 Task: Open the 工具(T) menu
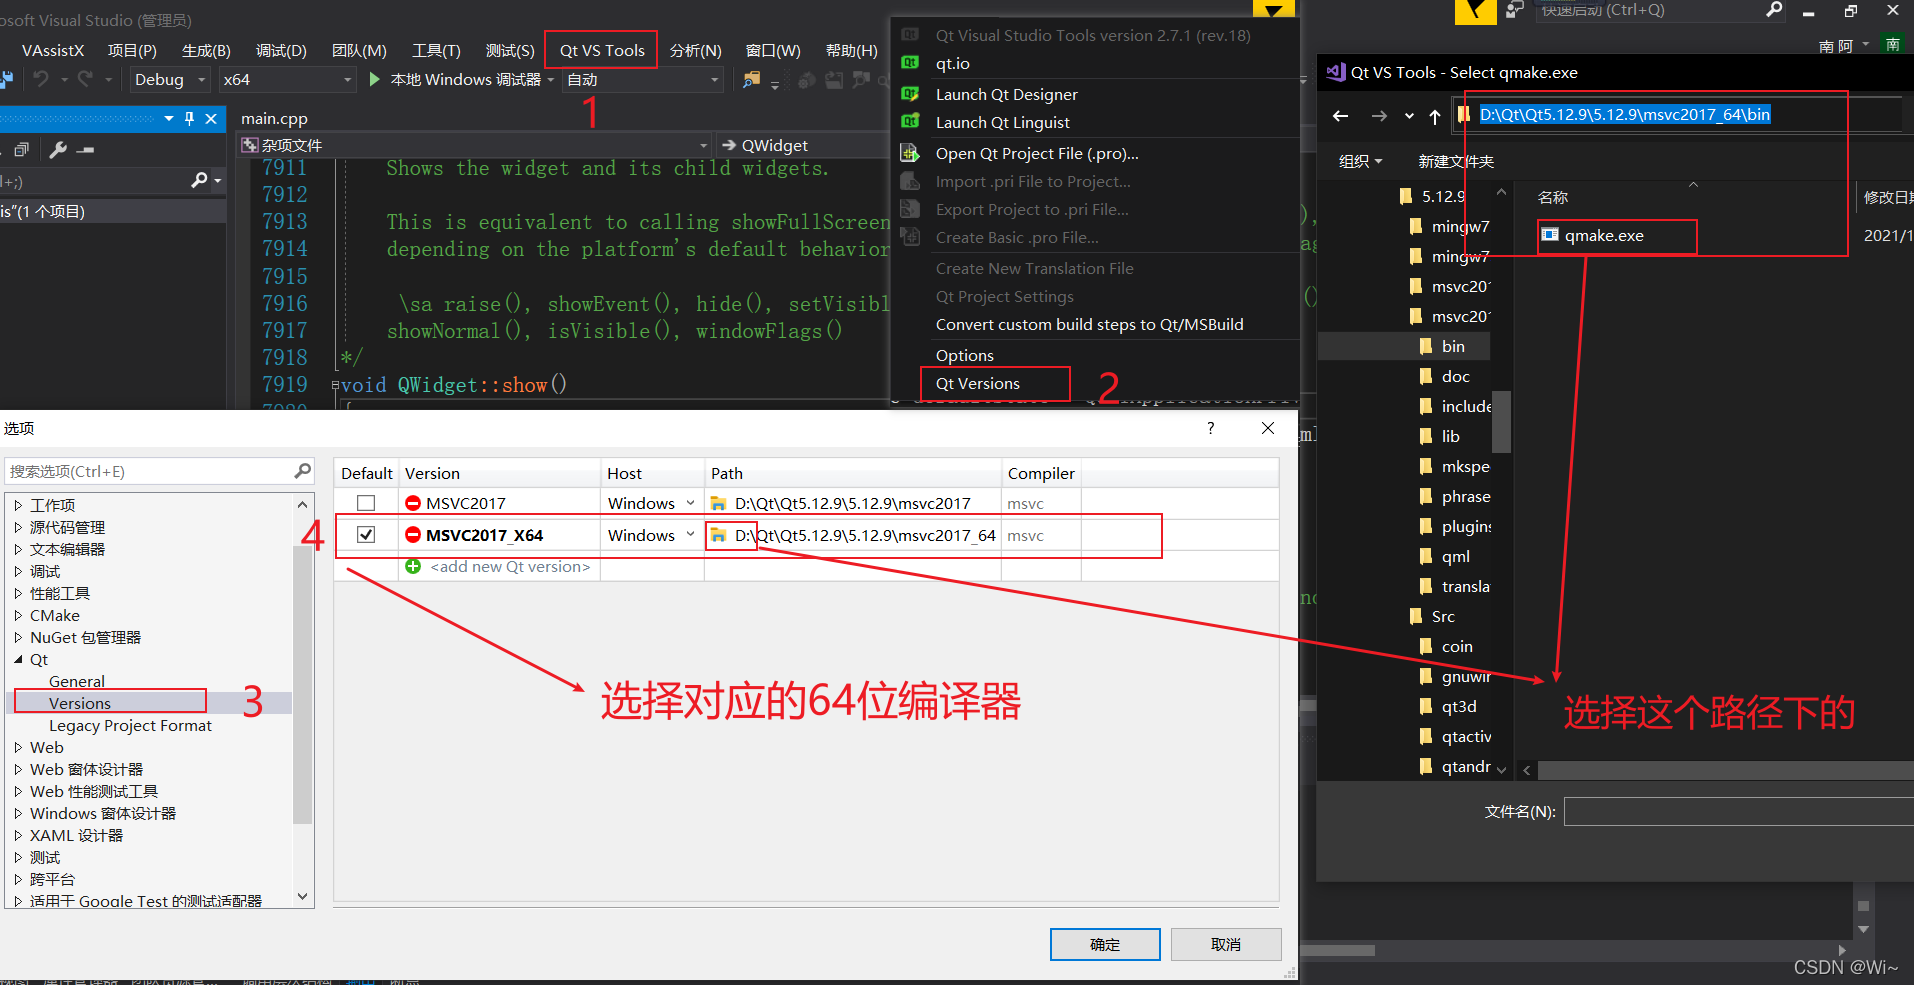[436, 50]
